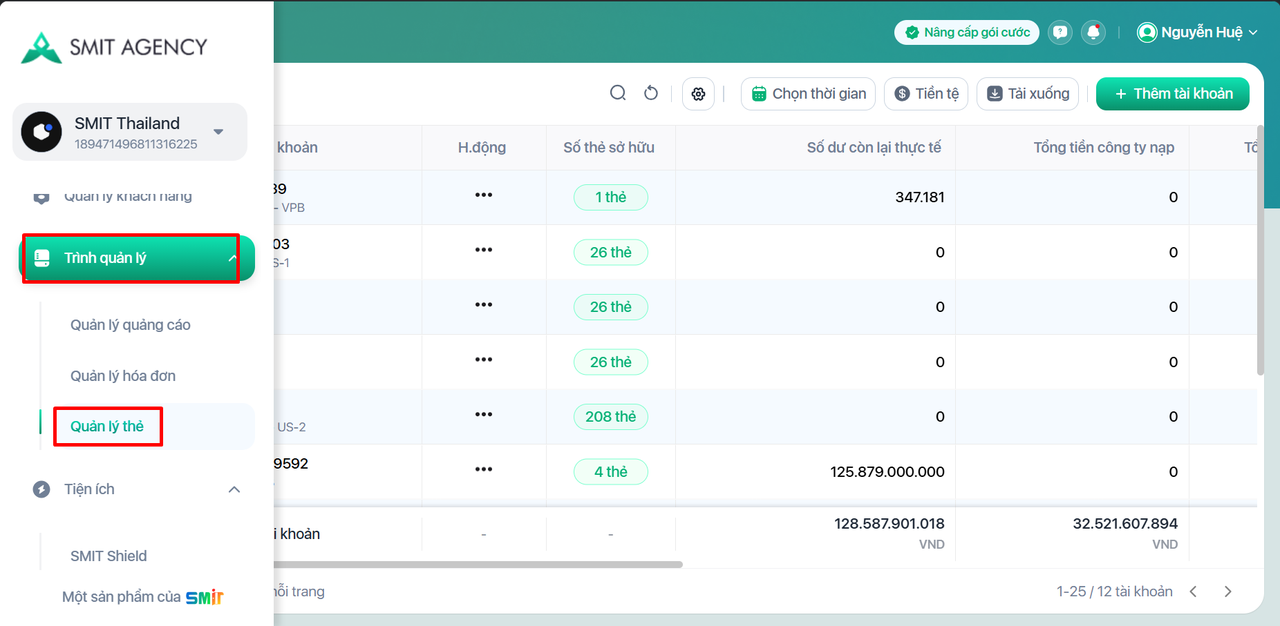Image resolution: width=1280 pixels, height=626 pixels.
Task: Open the Chọn thời gian date picker
Action: click(808, 94)
